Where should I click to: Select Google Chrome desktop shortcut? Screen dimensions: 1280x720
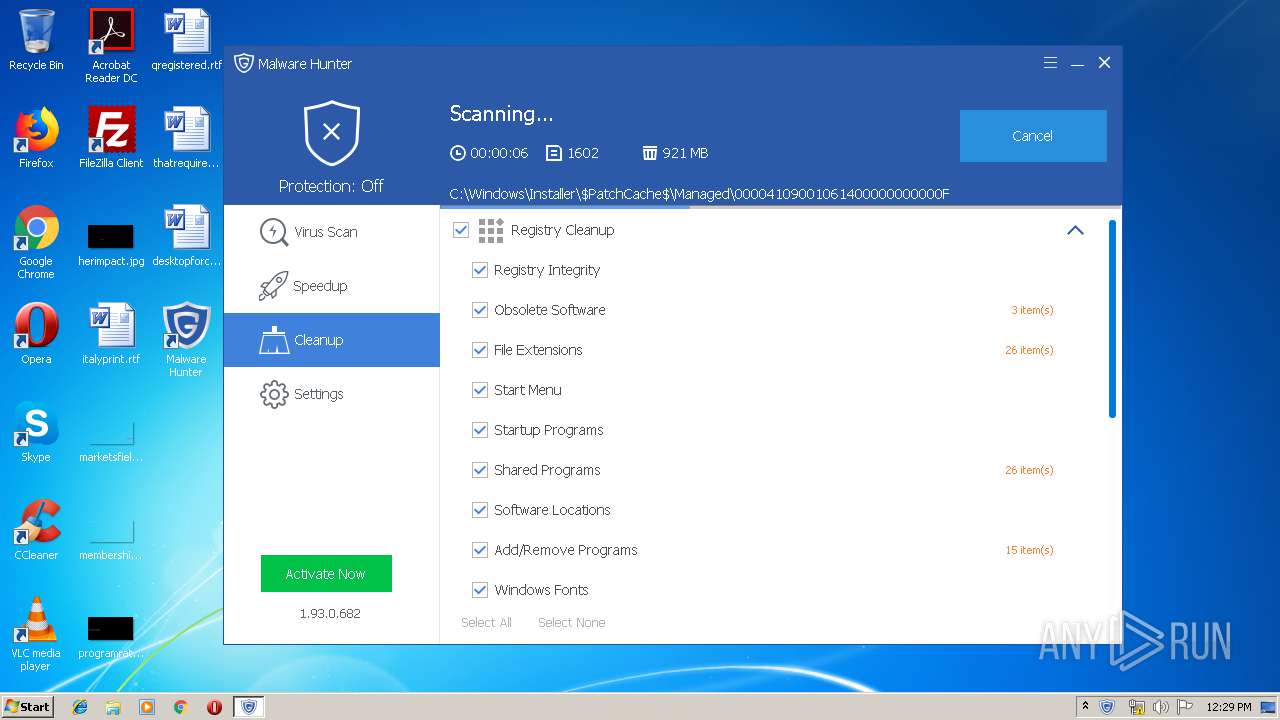[36, 242]
